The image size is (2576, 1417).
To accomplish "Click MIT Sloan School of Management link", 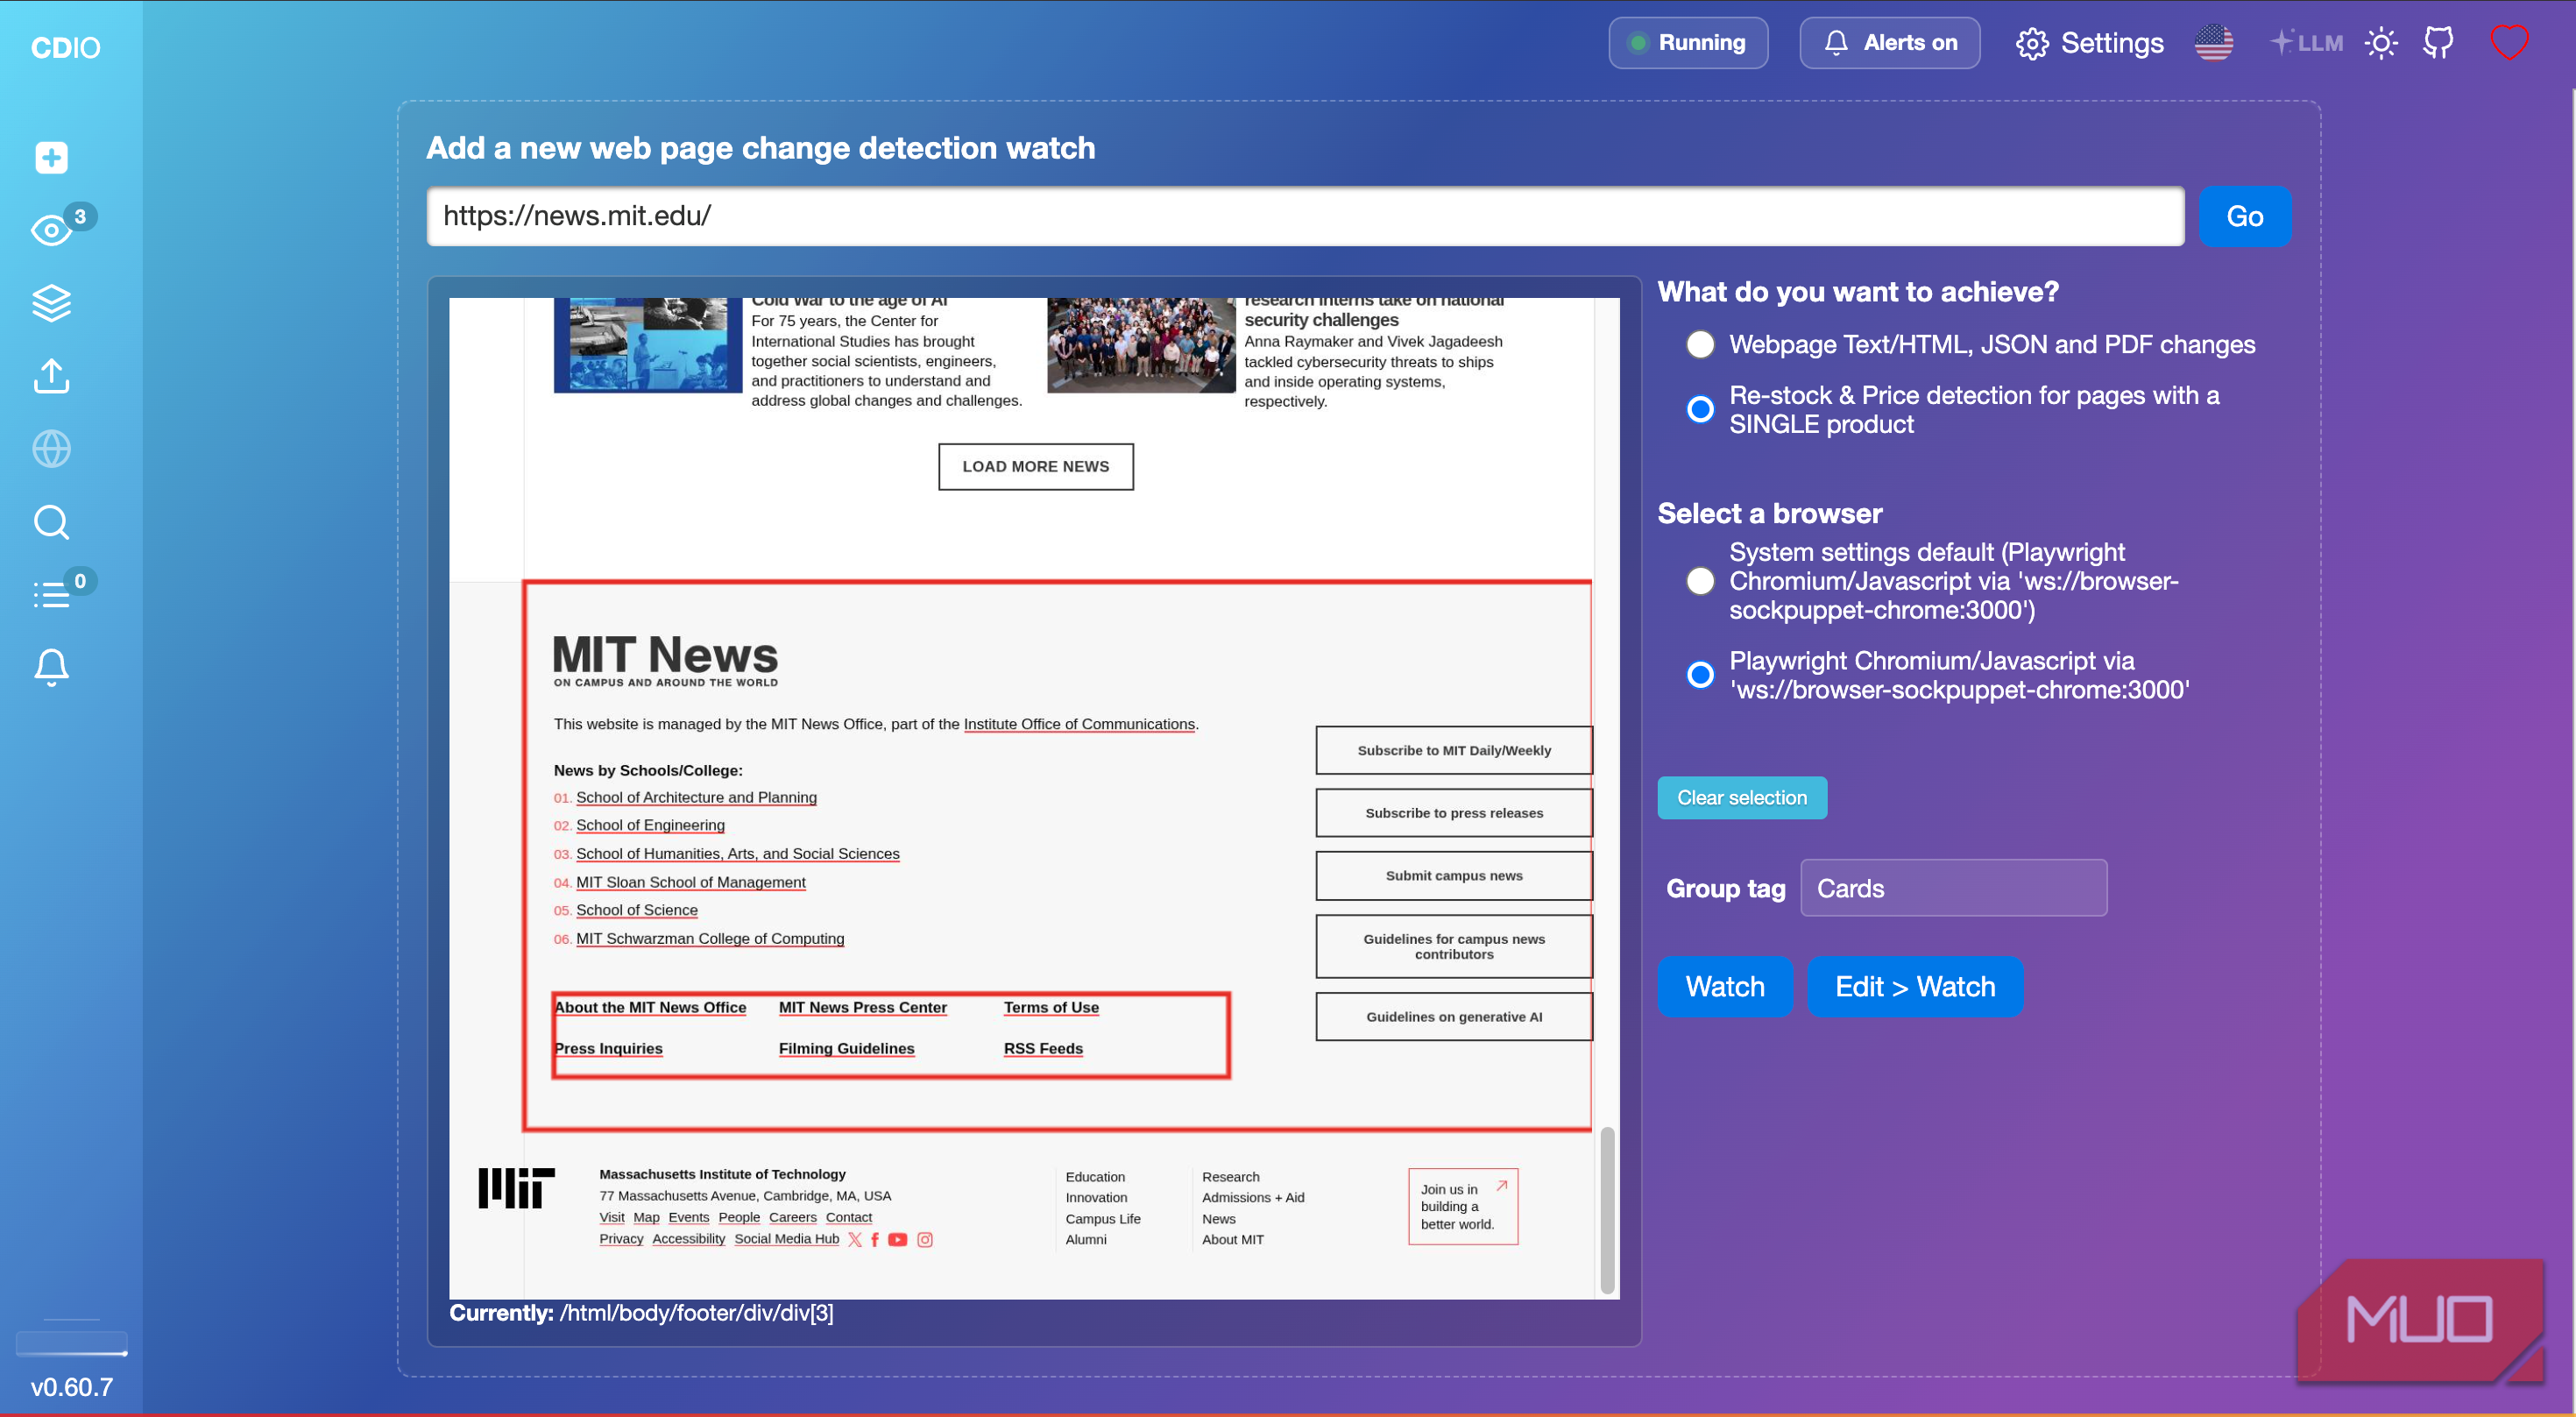I will tap(690, 882).
